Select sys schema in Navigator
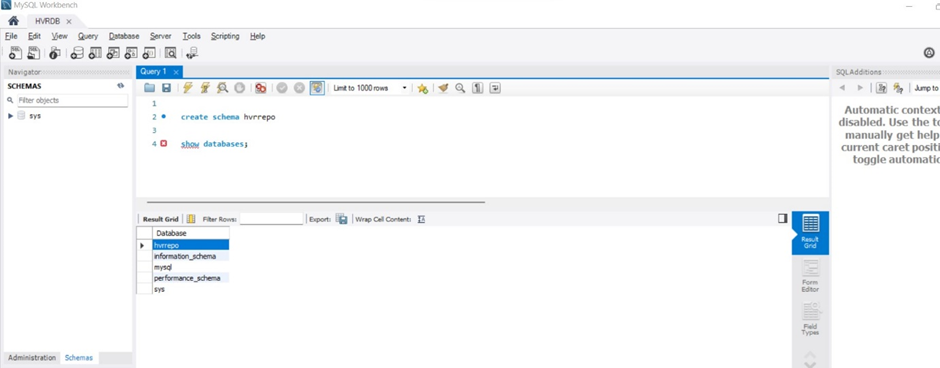The height and width of the screenshot is (368, 940). click(x=35, y=116)
